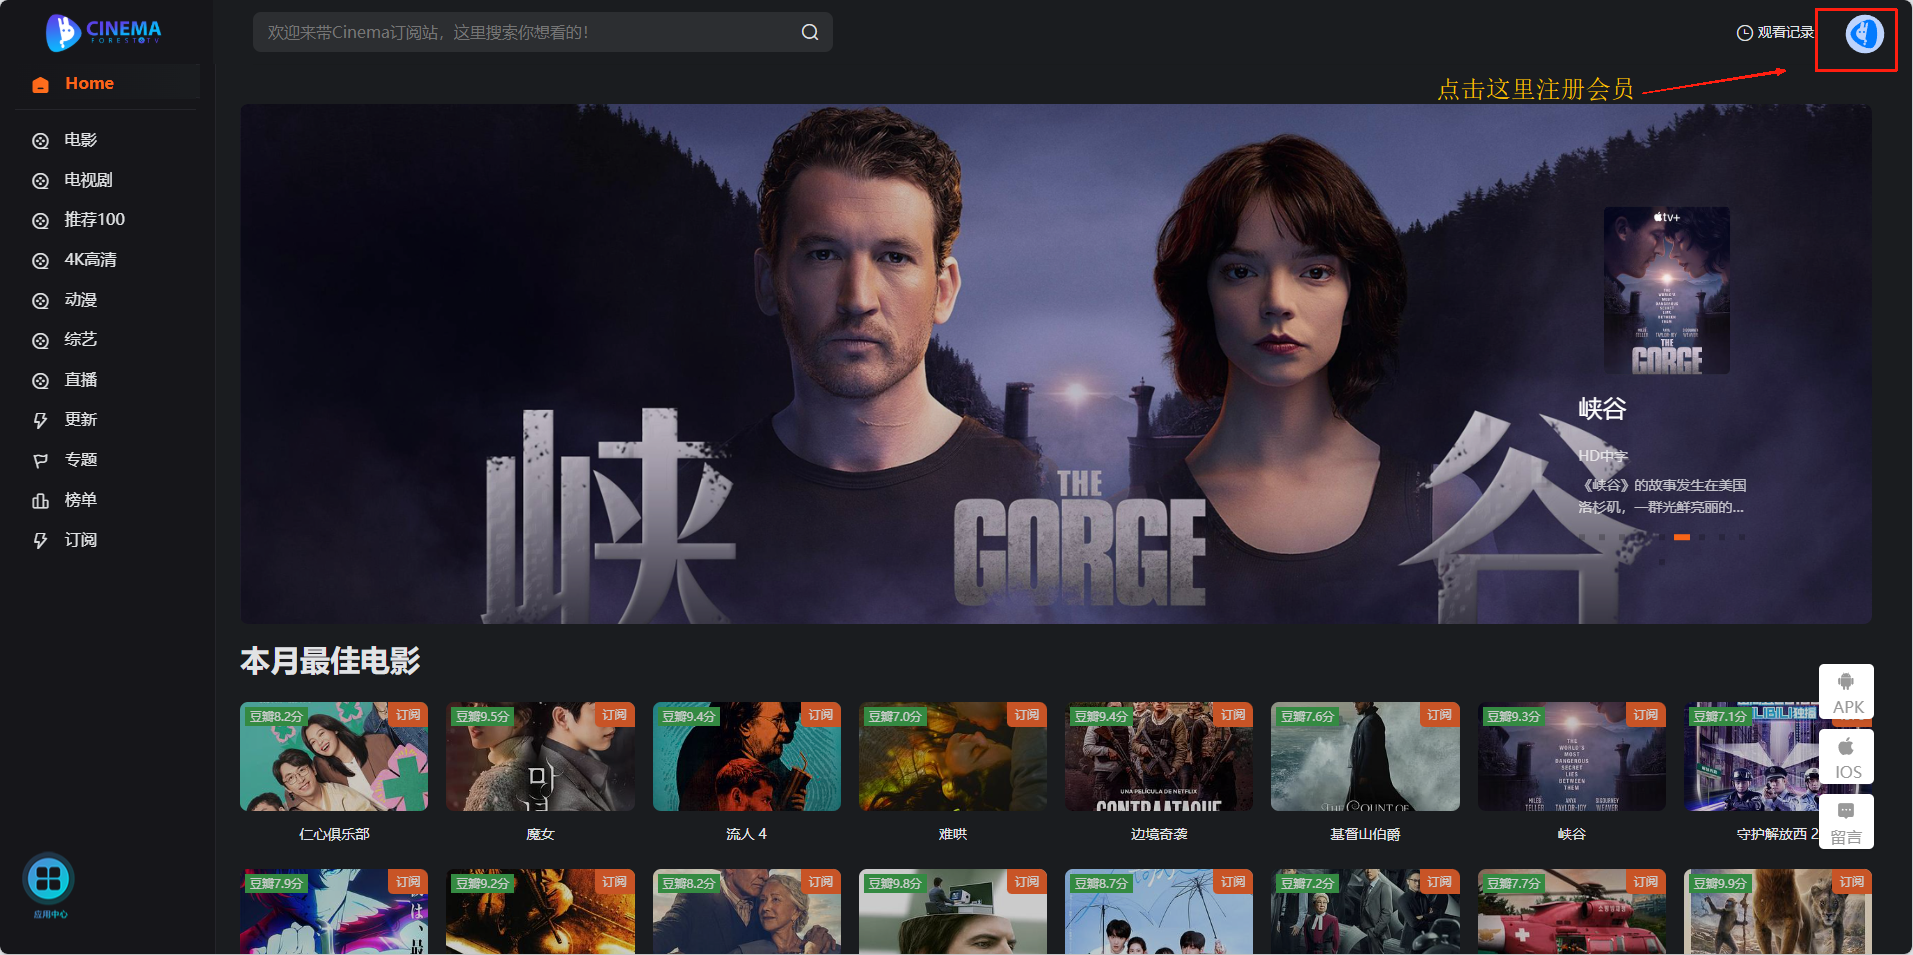Click the Cinema logo
The image size is (1913, 955).
[103, 32]
